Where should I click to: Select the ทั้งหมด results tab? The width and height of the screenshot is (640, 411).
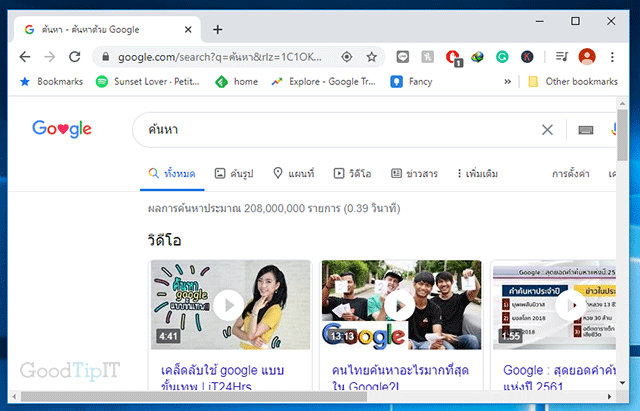click(x=172, y=173)
